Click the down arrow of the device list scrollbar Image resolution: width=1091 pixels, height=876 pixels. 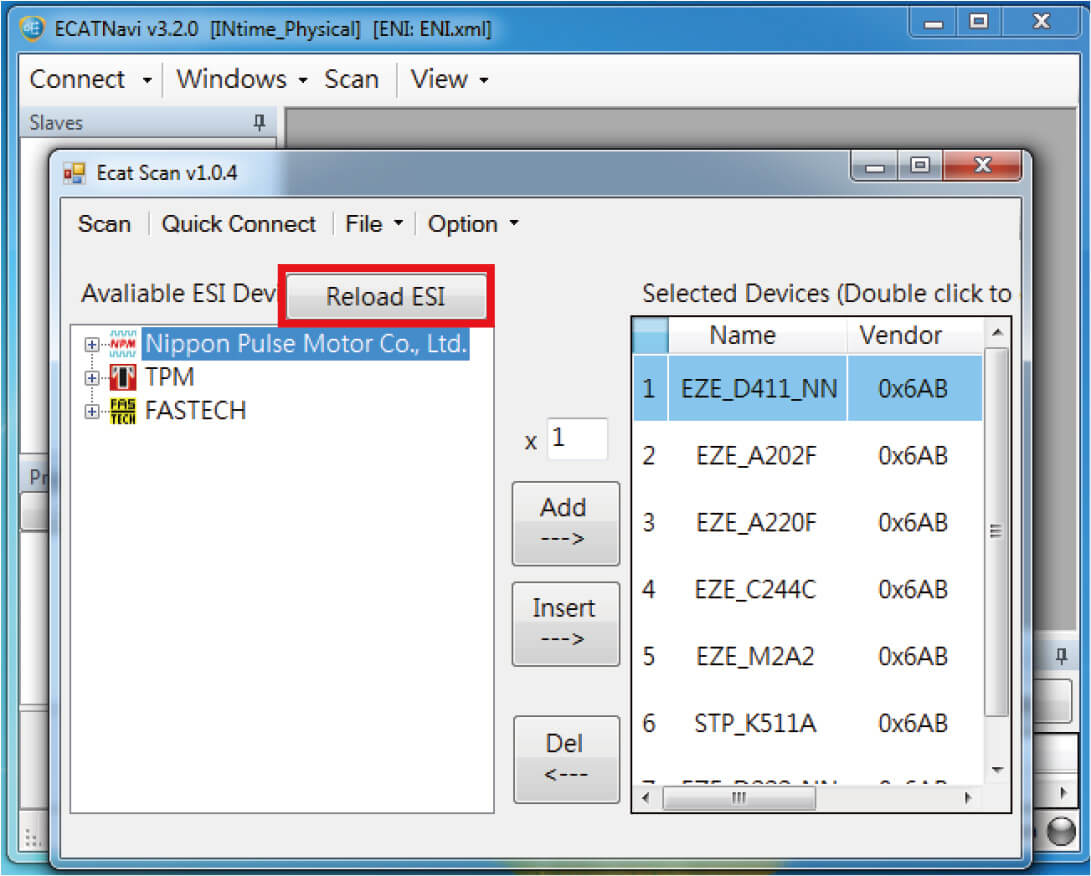tap(996, 770)
